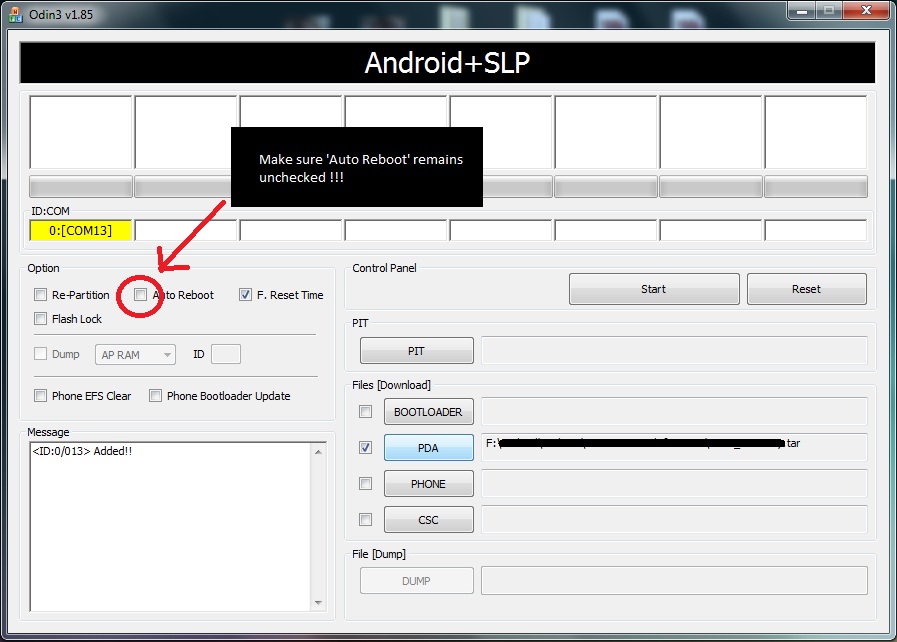Viewport: 897px width, 642px height.
Task: Click the Message box scroll up arrow
Action: pos(319,452)
